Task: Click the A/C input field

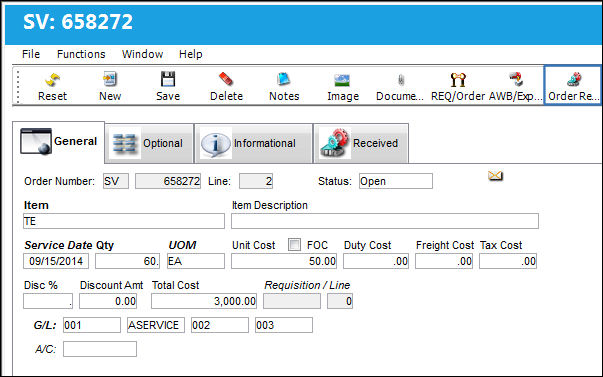Action: [x=100, y=349]
